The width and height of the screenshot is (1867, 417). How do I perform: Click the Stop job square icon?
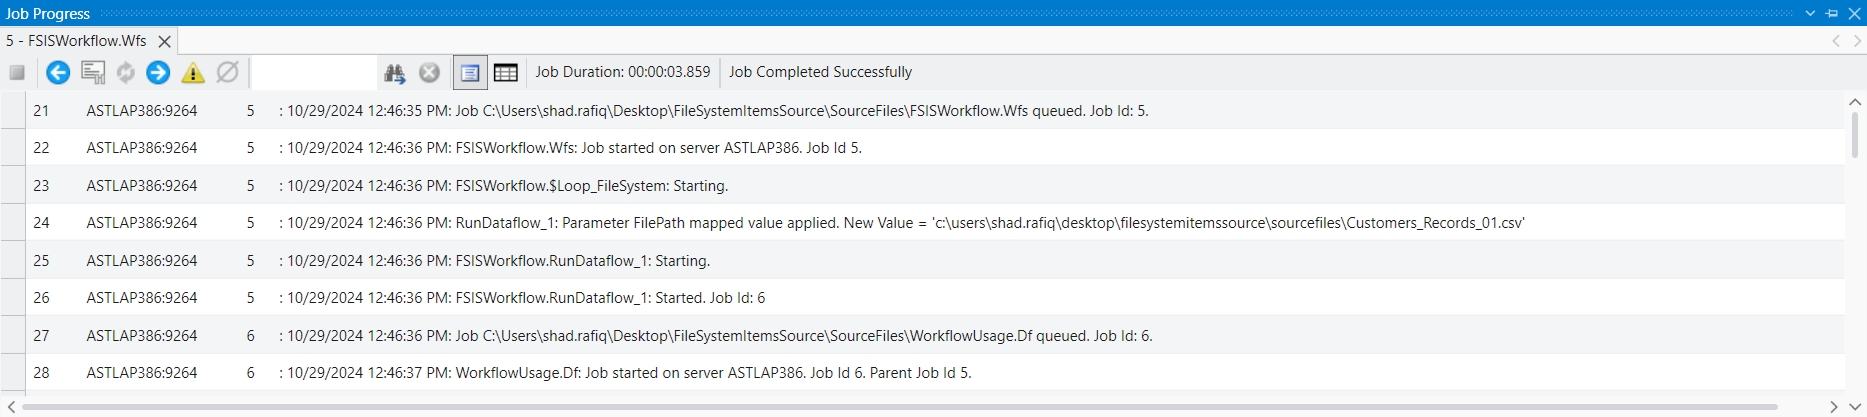(x=17, y=73)
